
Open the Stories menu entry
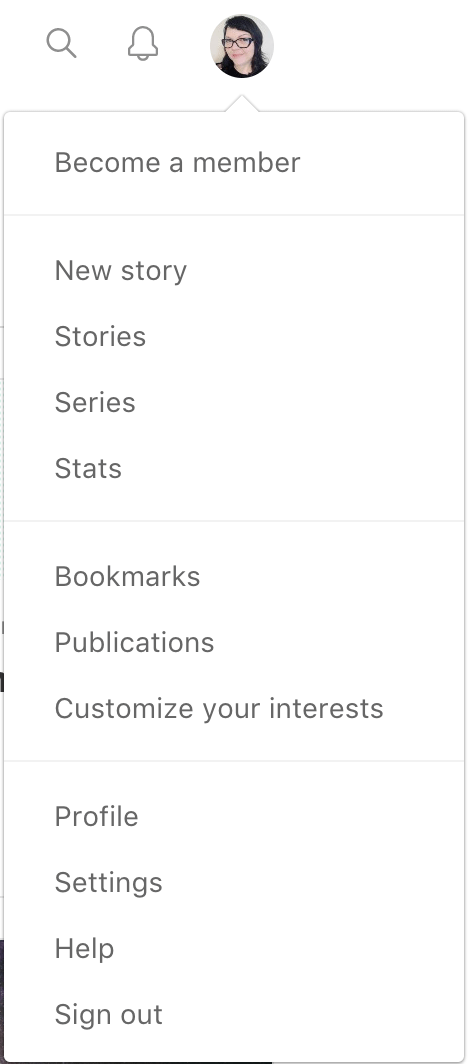pyautogui.click(x=100, y=337)
